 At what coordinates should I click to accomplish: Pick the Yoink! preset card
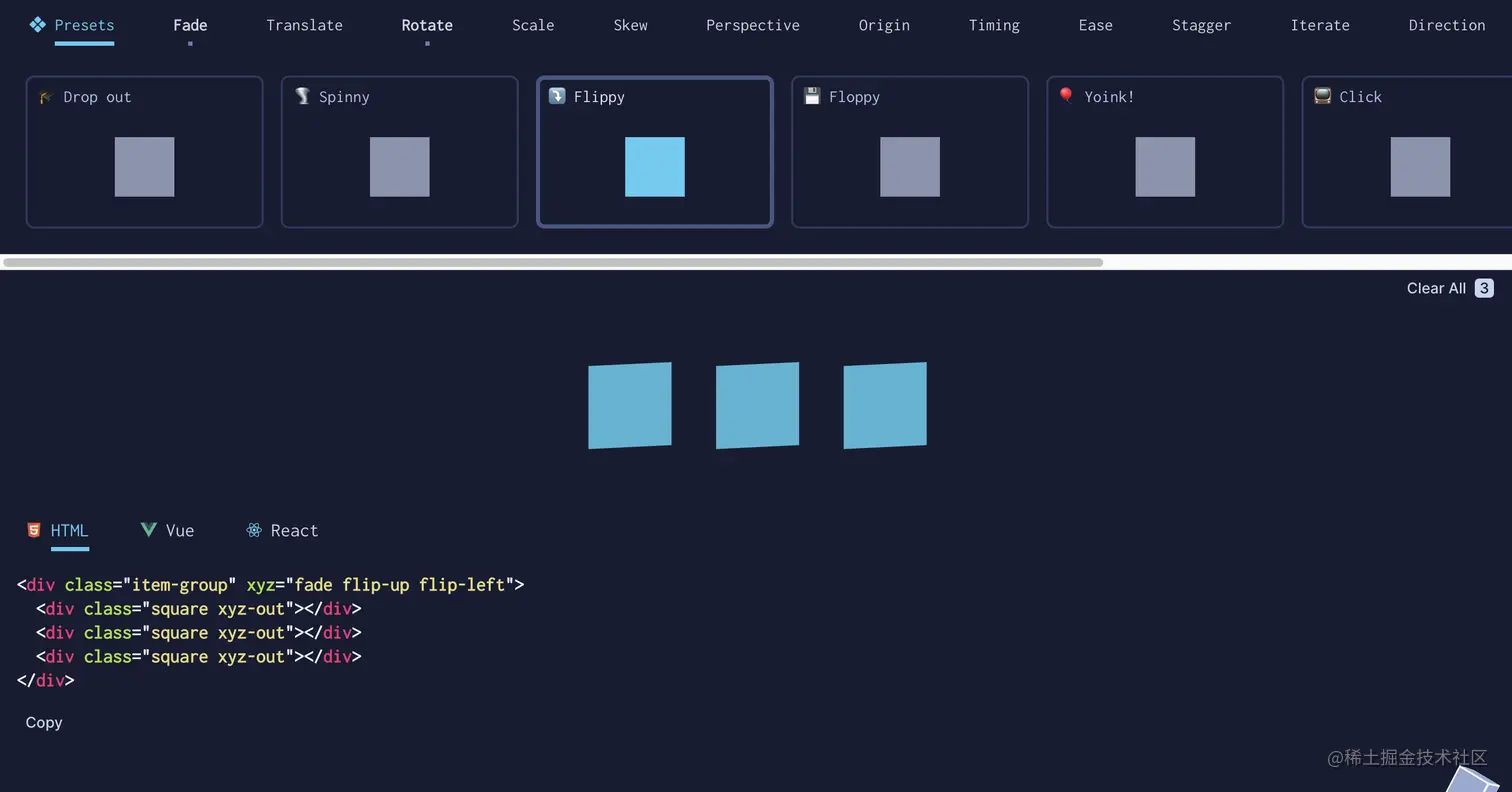pyautogui.click(x=1165, y=152)
